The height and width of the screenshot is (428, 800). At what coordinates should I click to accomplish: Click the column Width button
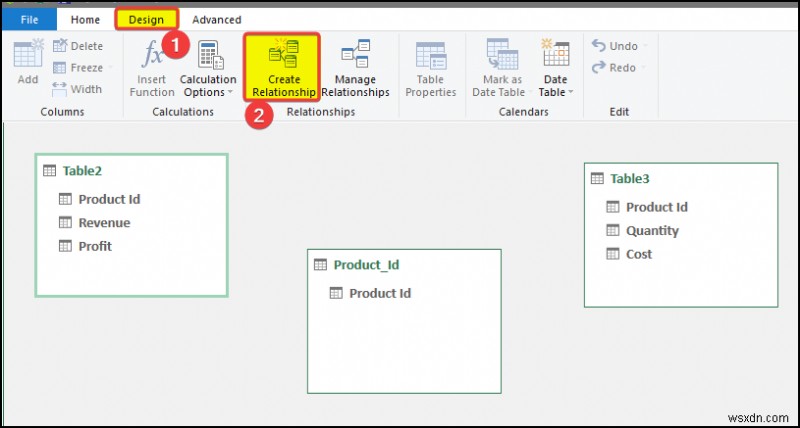point(78,89)
